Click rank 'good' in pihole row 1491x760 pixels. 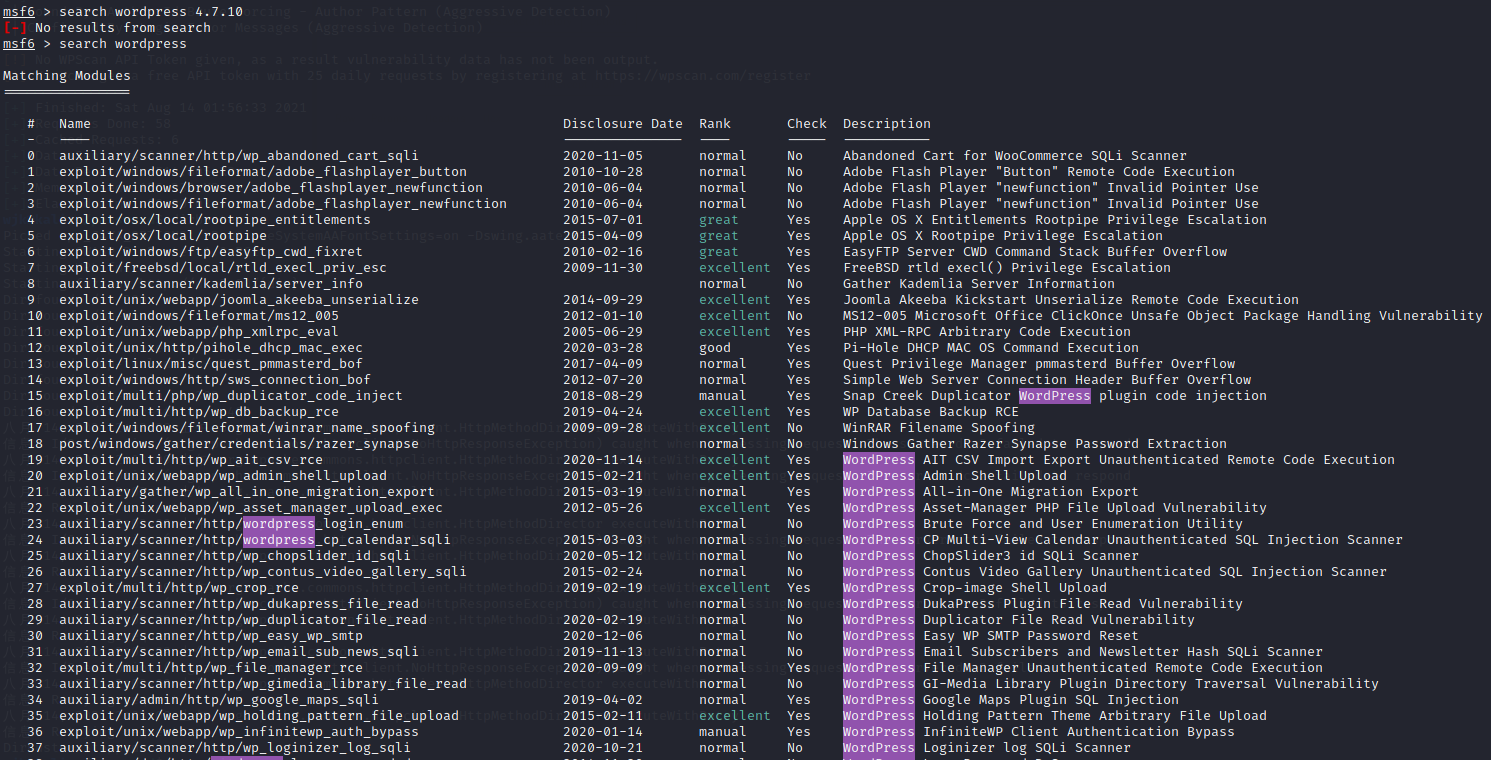pos(715,348)
